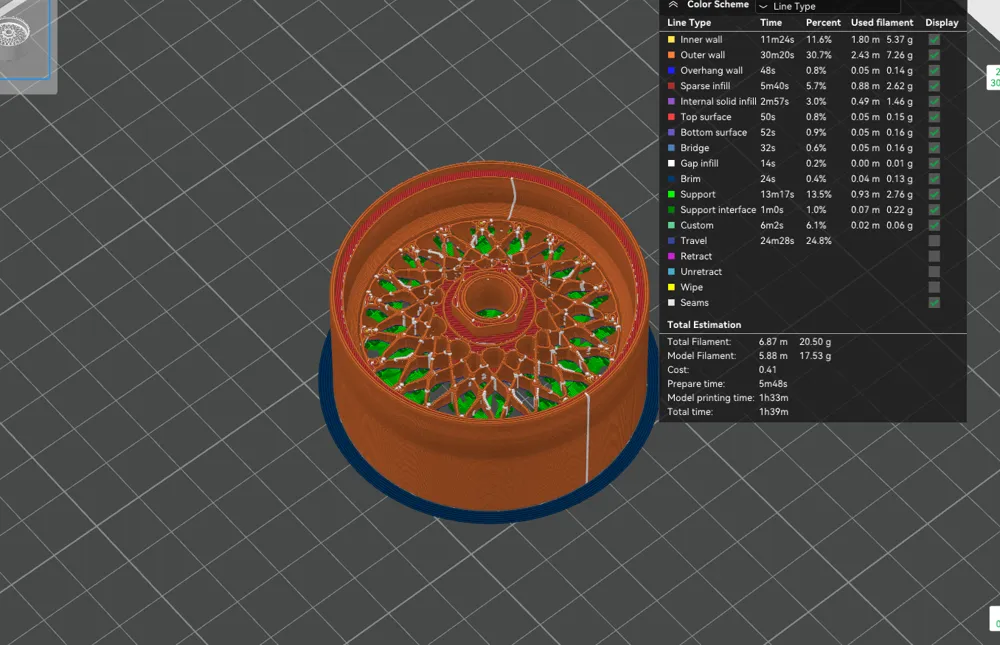Image resolution: width=1000 pixels, height=645 pixels.
Task: Click the magenta Retract color swatch
Action: pos(671,256)
